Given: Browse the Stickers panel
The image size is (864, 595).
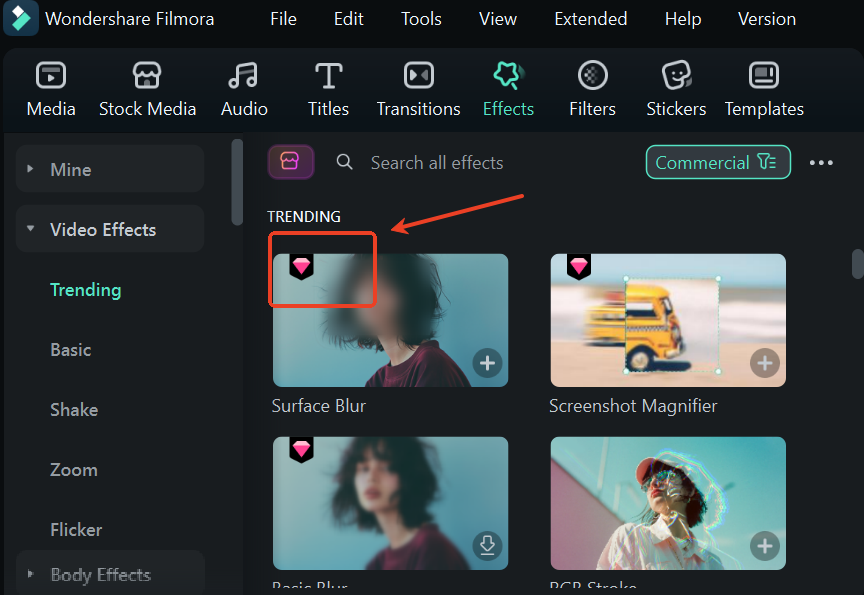Looking at the screenshot, I should pyautogui.click(x=676, y=88).
